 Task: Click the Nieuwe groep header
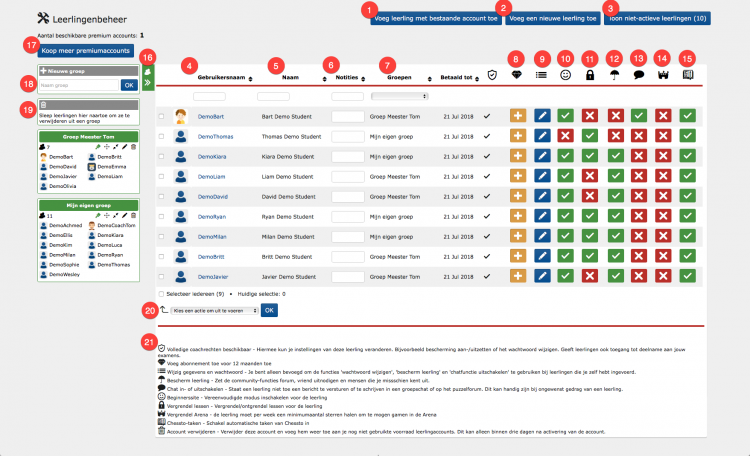[x=88, y=71]
